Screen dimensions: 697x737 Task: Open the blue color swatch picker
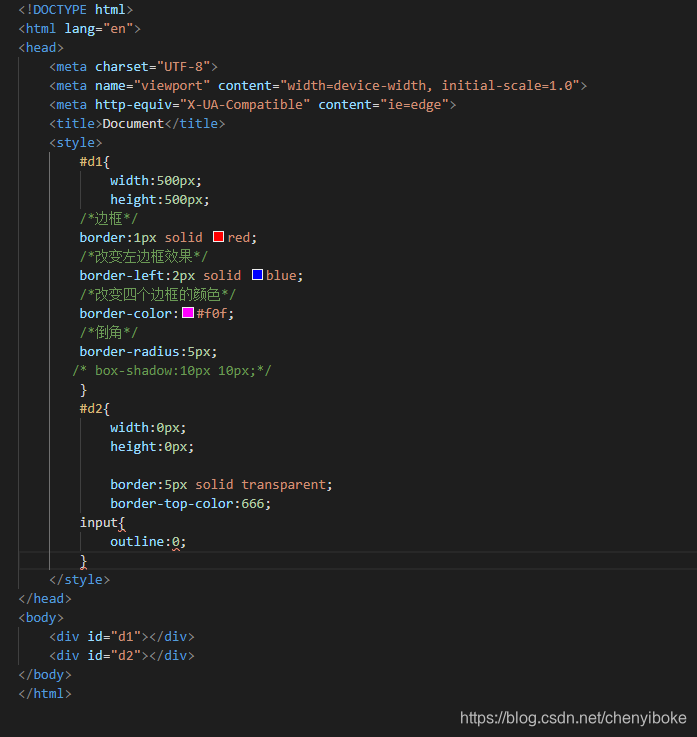pos(257,274)
